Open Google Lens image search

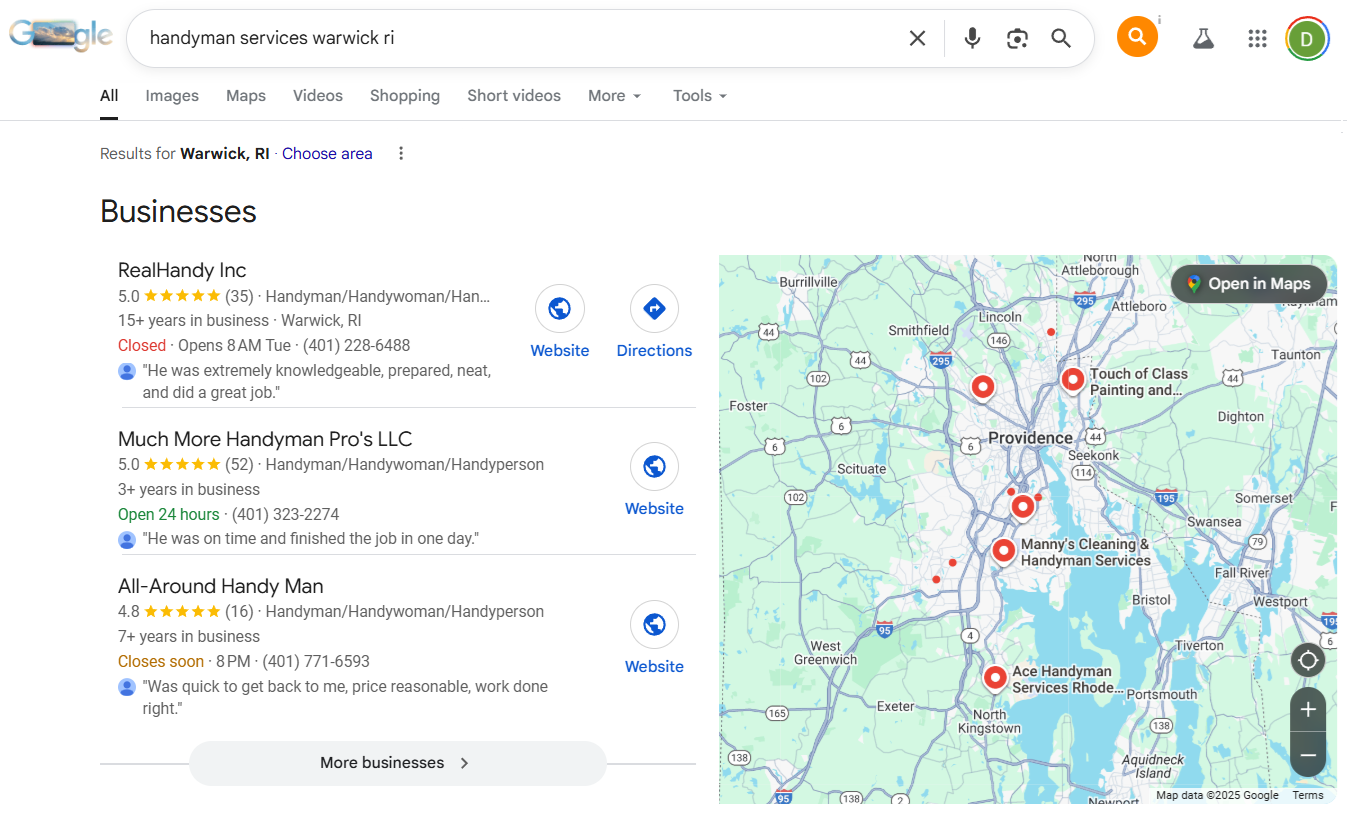1017,37
